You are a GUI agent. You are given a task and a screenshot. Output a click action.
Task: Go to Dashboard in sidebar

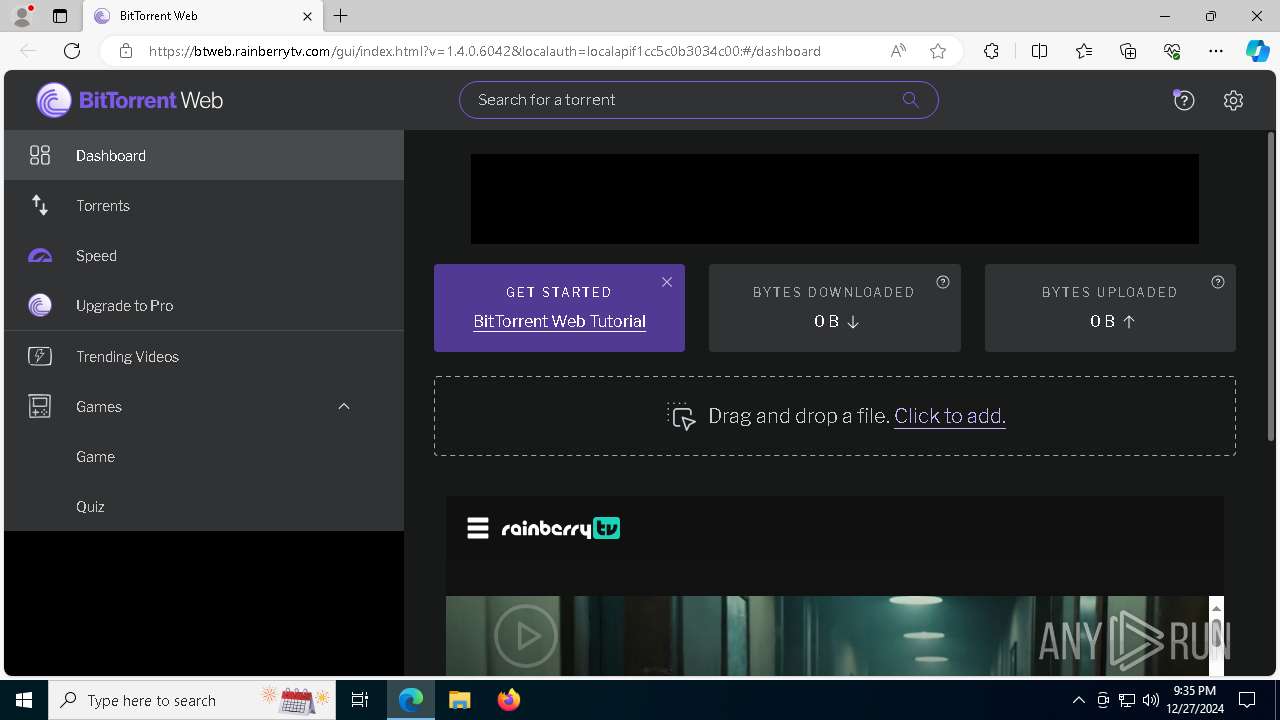[x=204, y=155]
